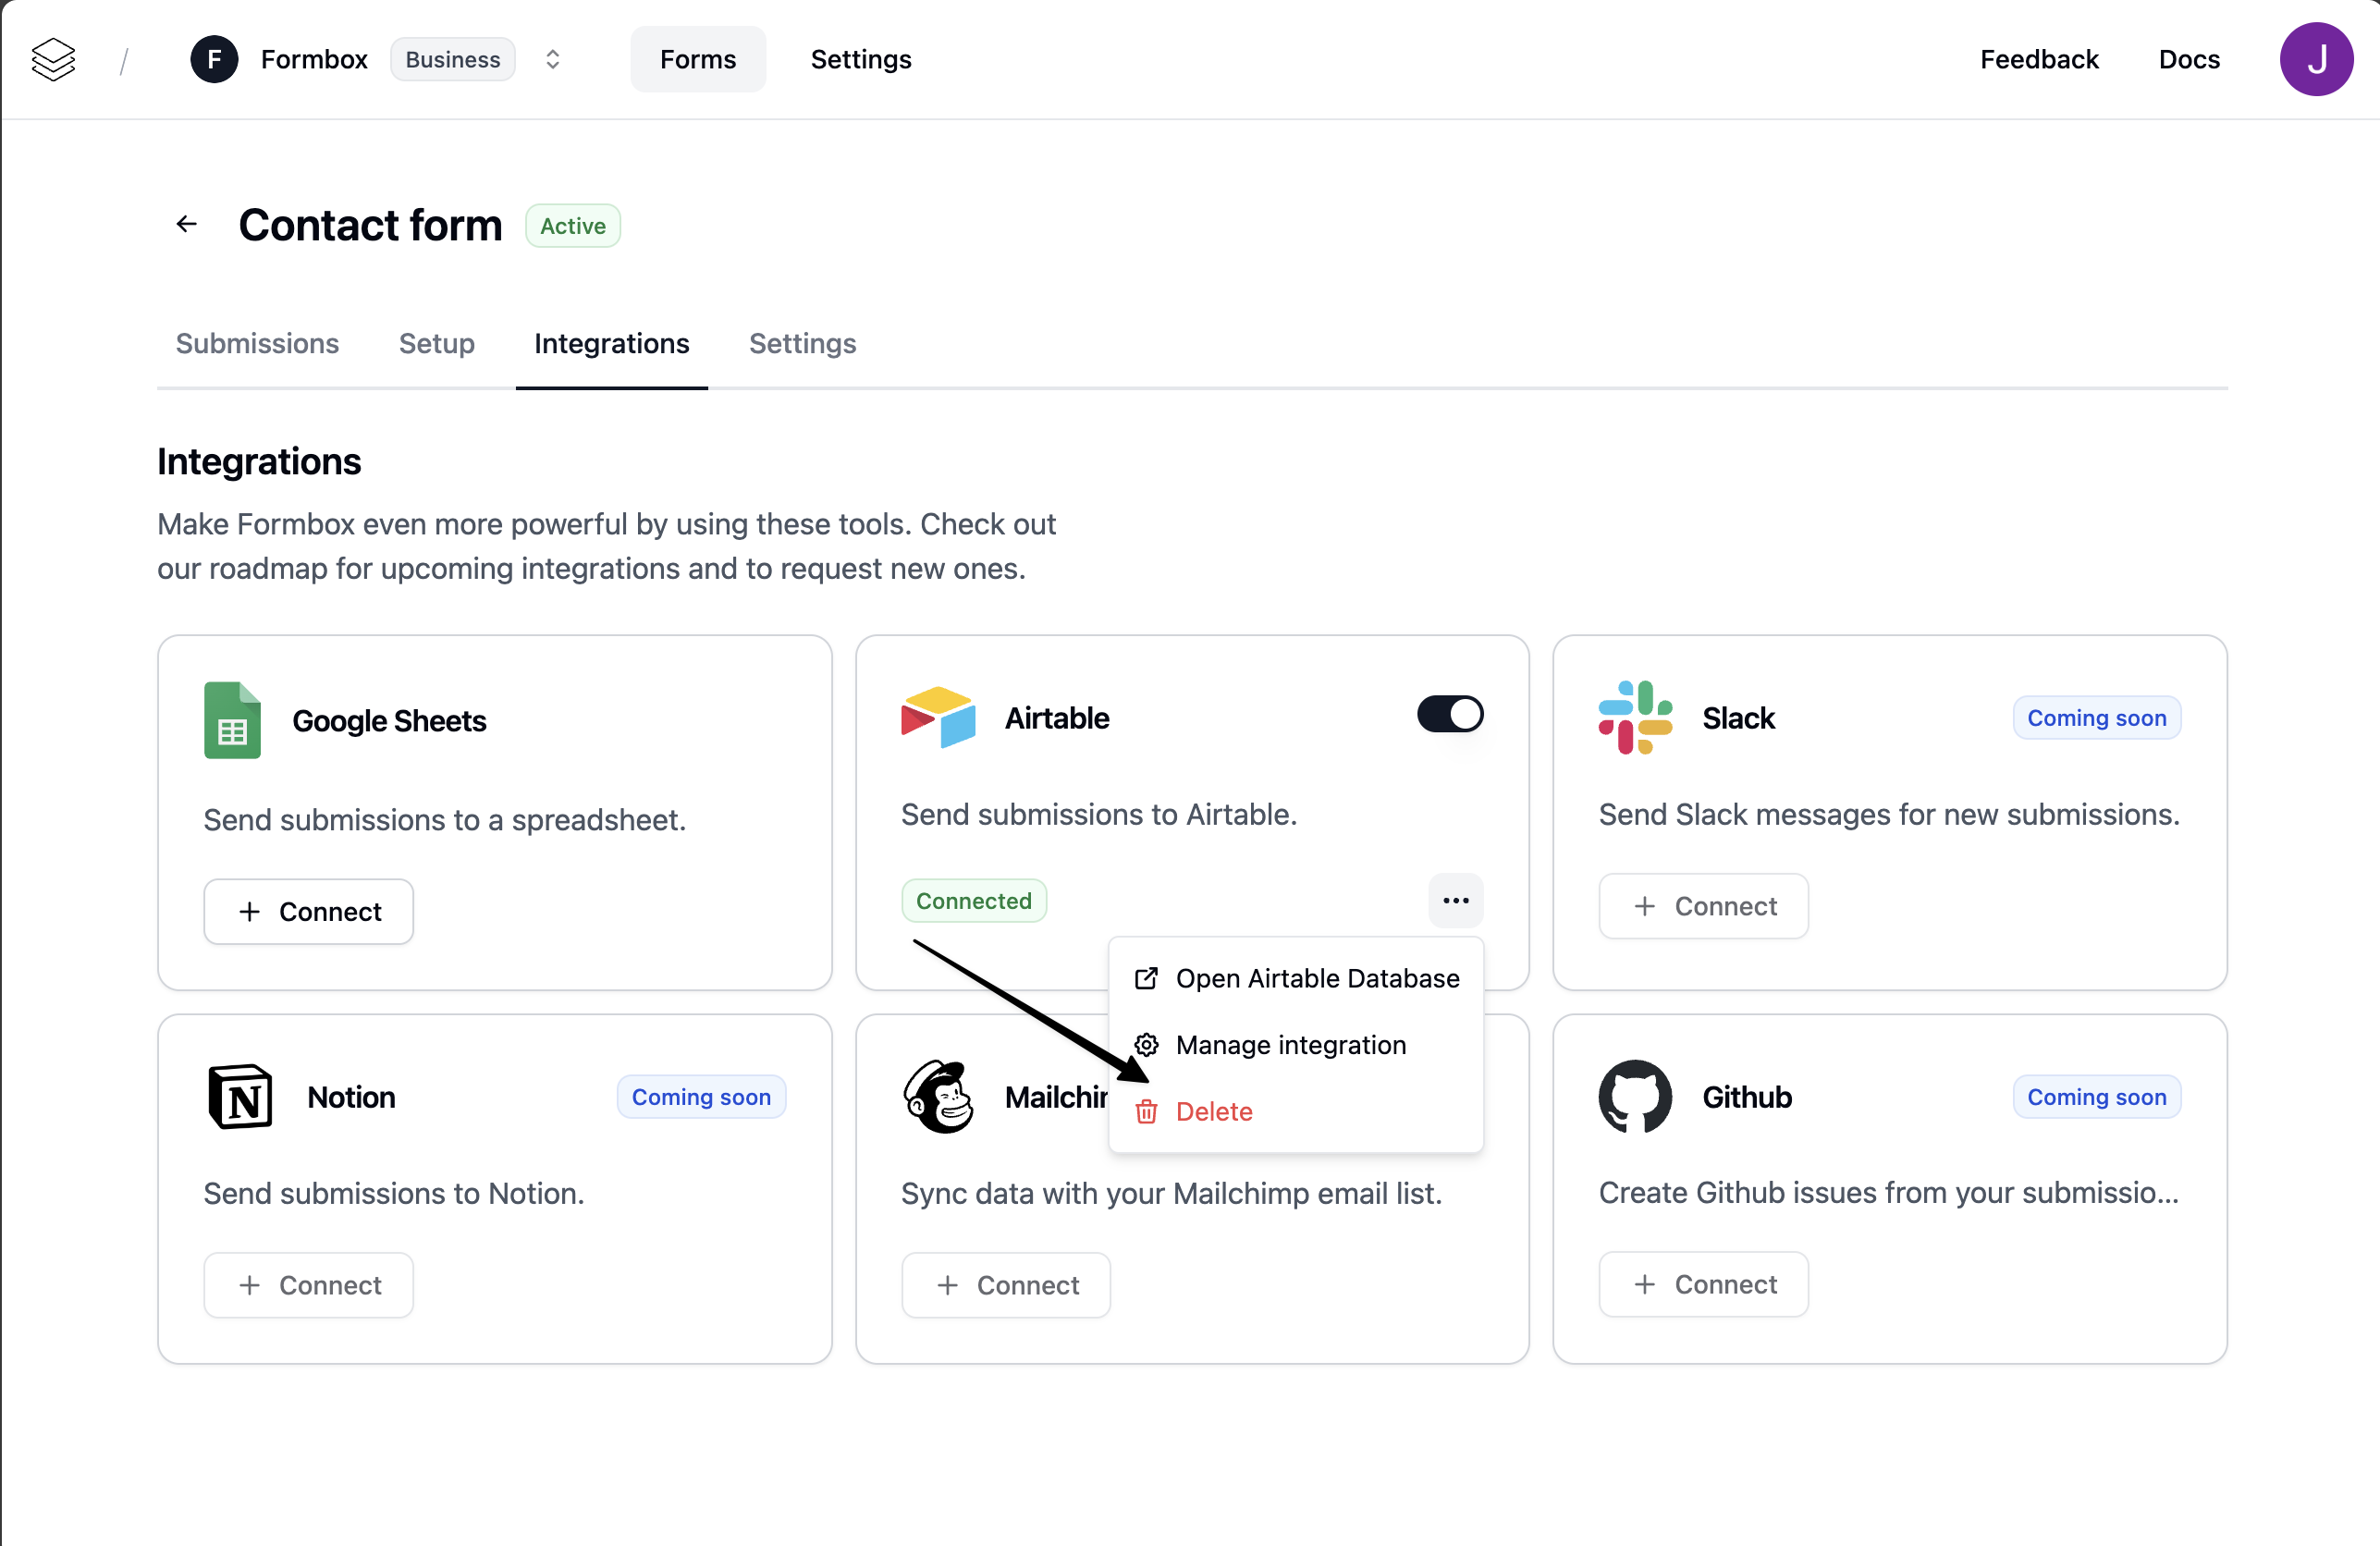Switch to the Setup tab
The width and height of the screenshot is (2380, 1546).
click(436, 344)
